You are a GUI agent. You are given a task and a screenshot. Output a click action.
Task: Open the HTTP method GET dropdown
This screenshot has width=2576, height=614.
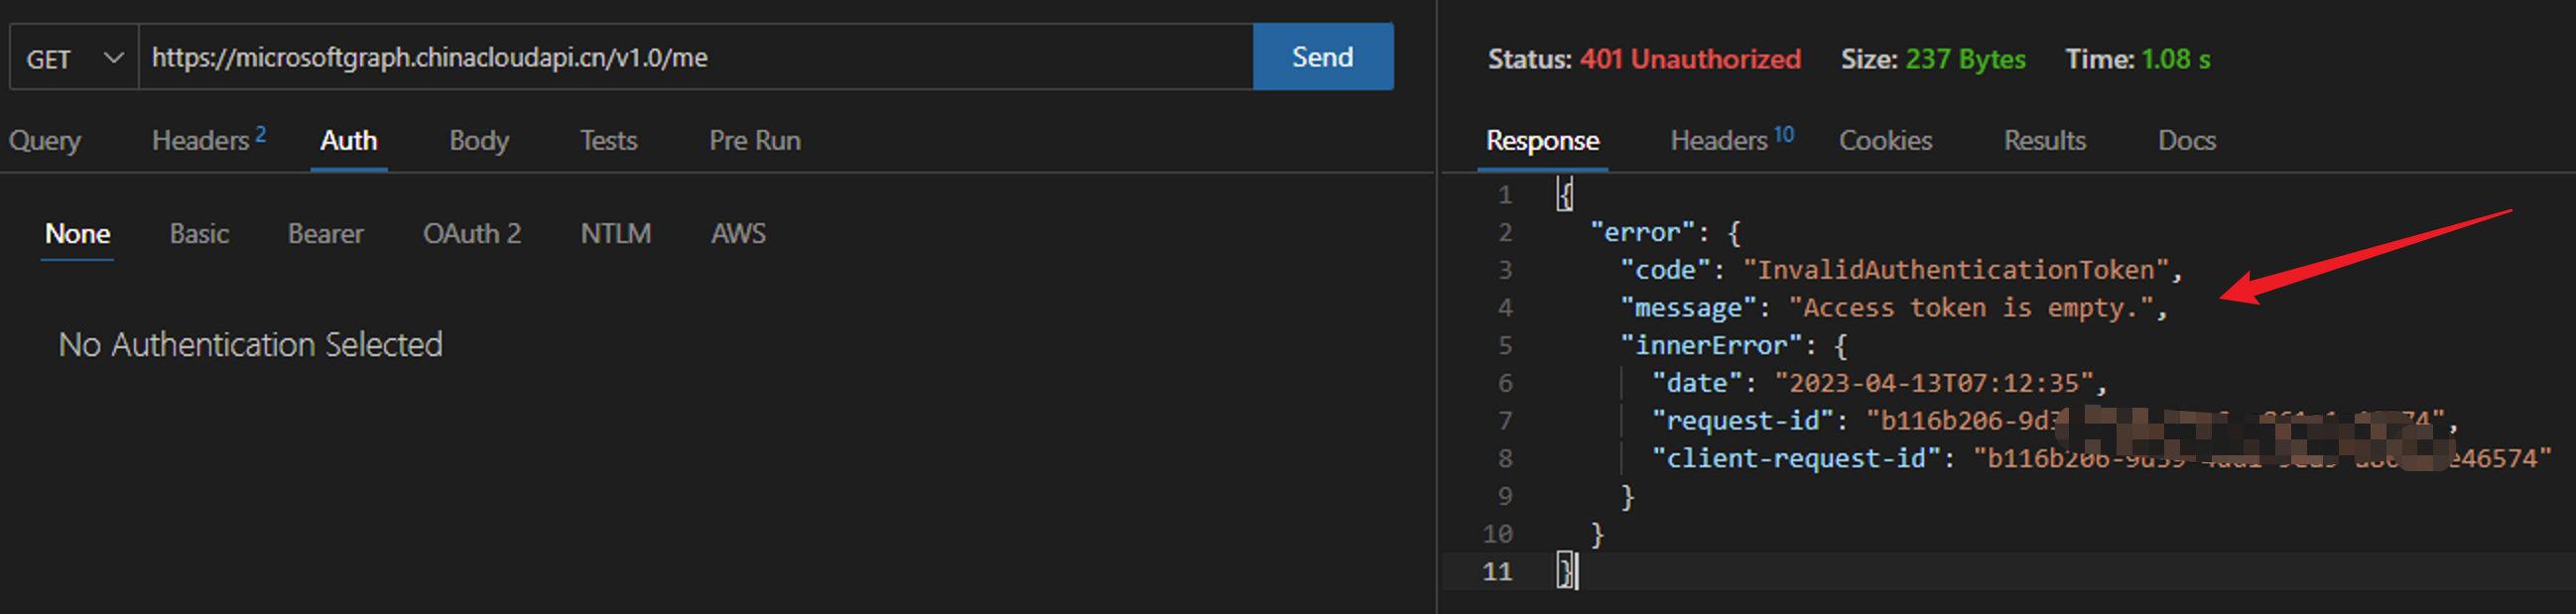[74, 58]
